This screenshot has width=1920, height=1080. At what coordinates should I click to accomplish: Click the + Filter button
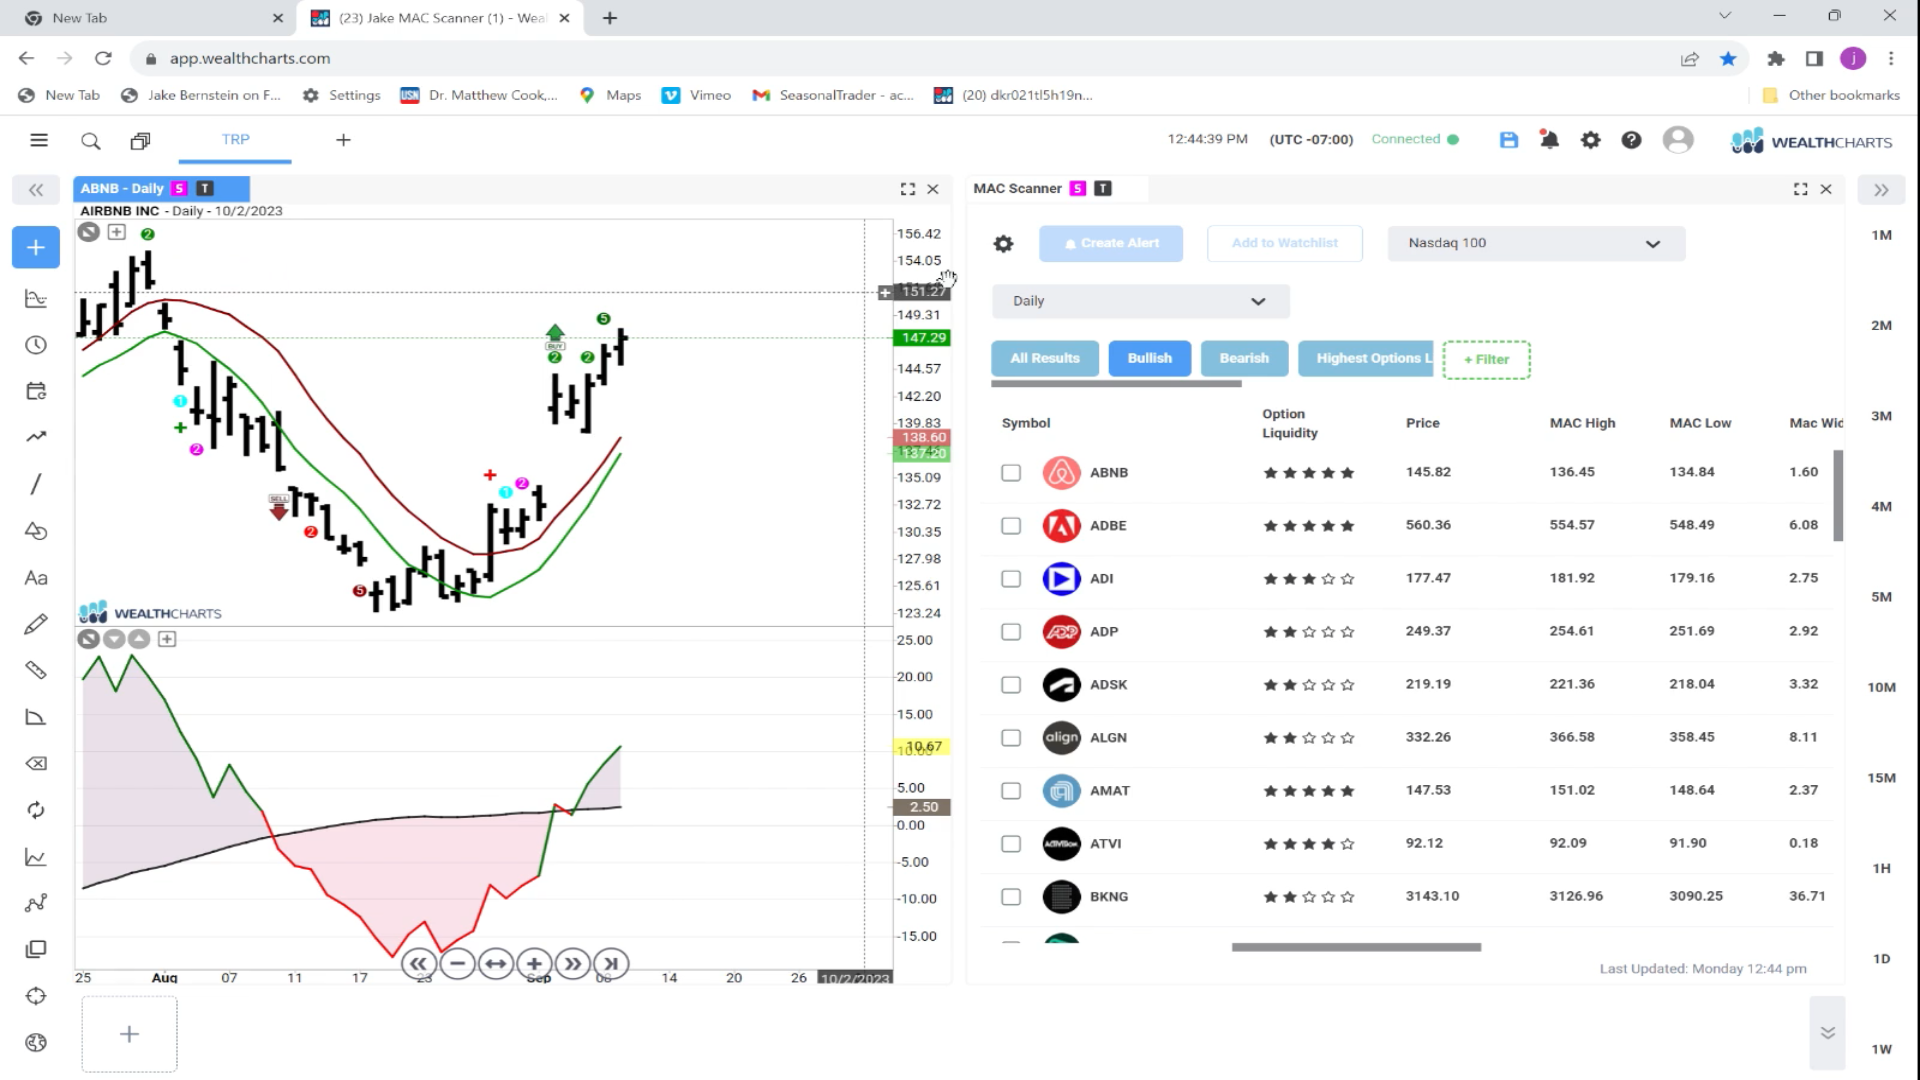(1487, 360)
